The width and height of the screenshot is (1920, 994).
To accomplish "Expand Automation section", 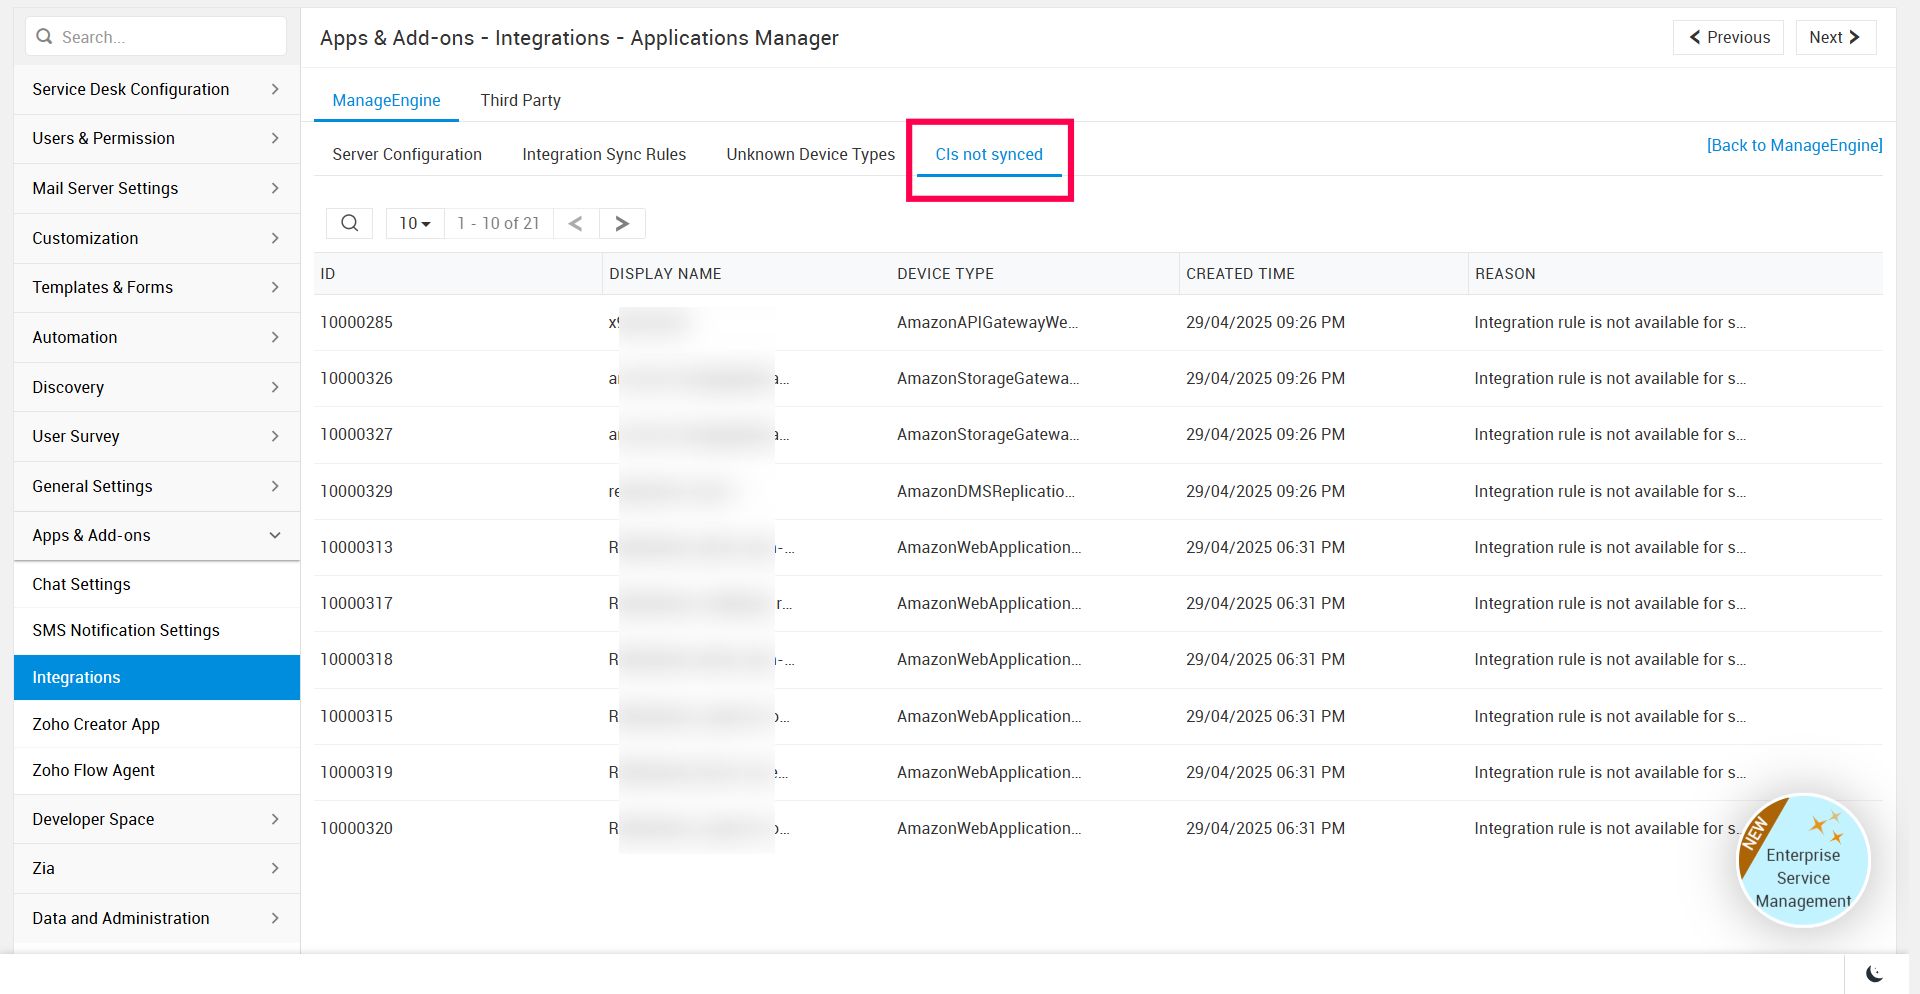I will (157, 337).
